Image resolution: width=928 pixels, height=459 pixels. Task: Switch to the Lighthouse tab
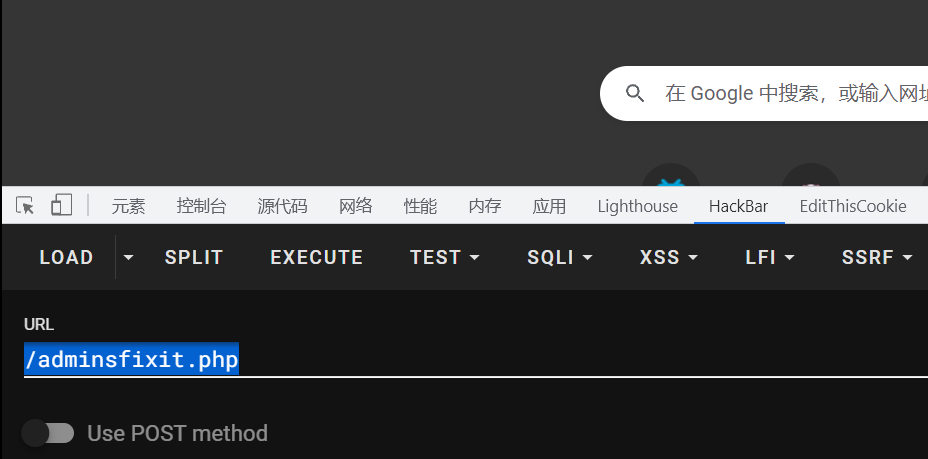(x=637, y=206)
